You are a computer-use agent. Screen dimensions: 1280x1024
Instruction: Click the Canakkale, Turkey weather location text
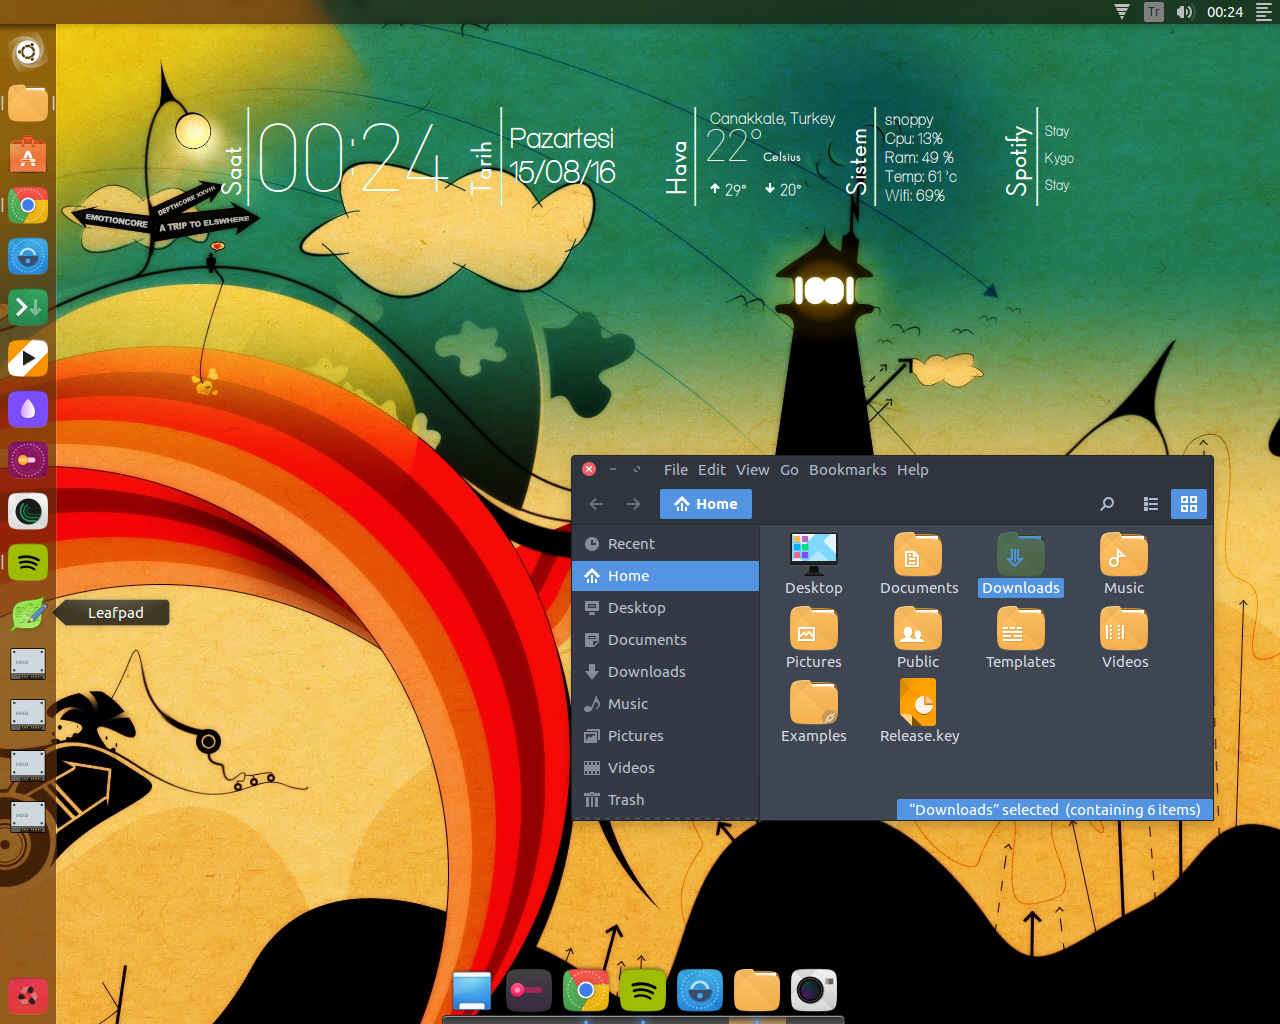772,118
